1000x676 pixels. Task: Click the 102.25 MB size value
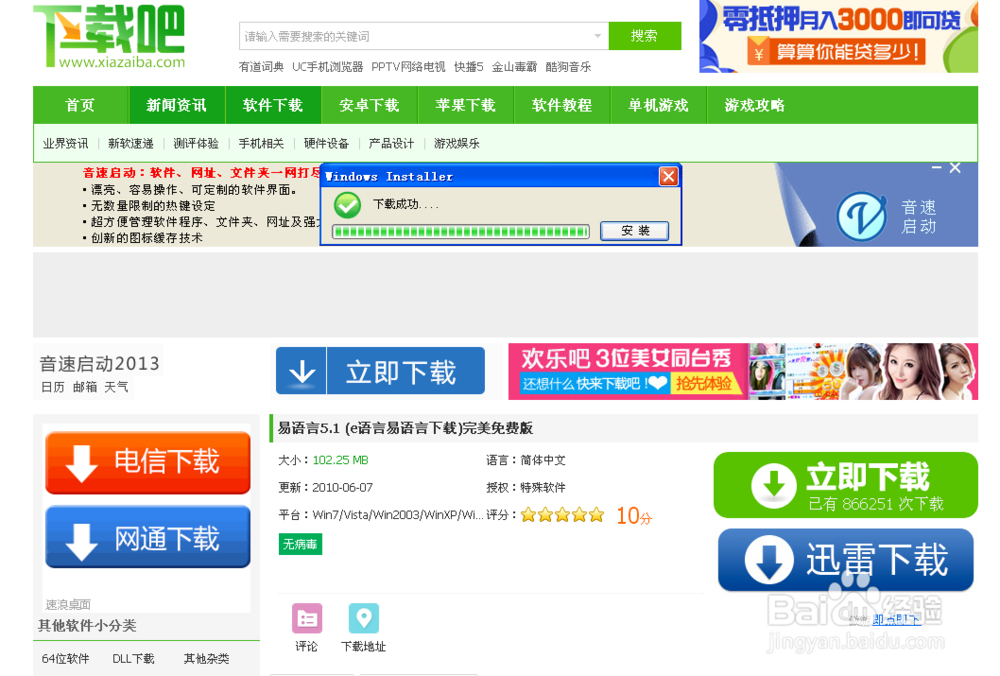(341, 460)
